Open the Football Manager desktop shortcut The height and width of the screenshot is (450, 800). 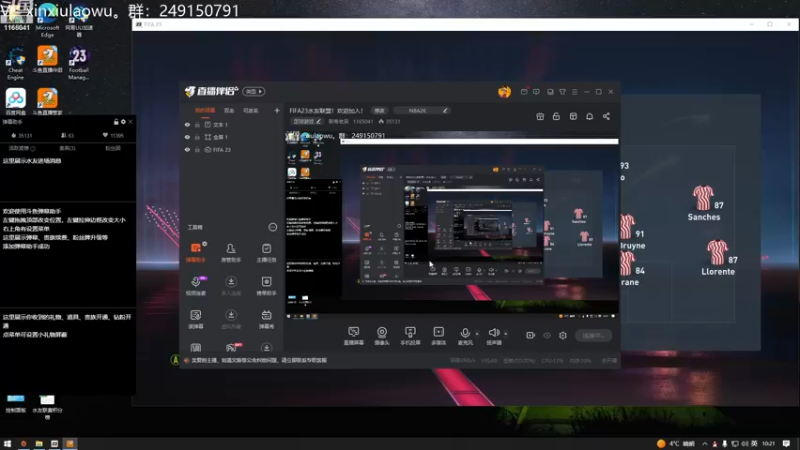[x=79, y=63]
